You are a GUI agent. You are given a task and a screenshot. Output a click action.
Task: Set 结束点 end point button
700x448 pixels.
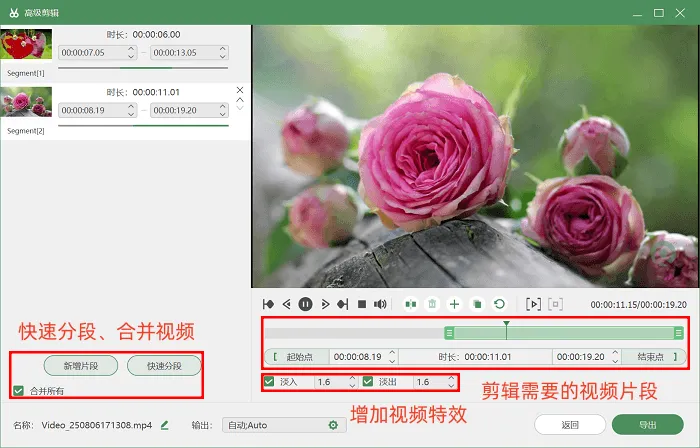pos(654,357)
